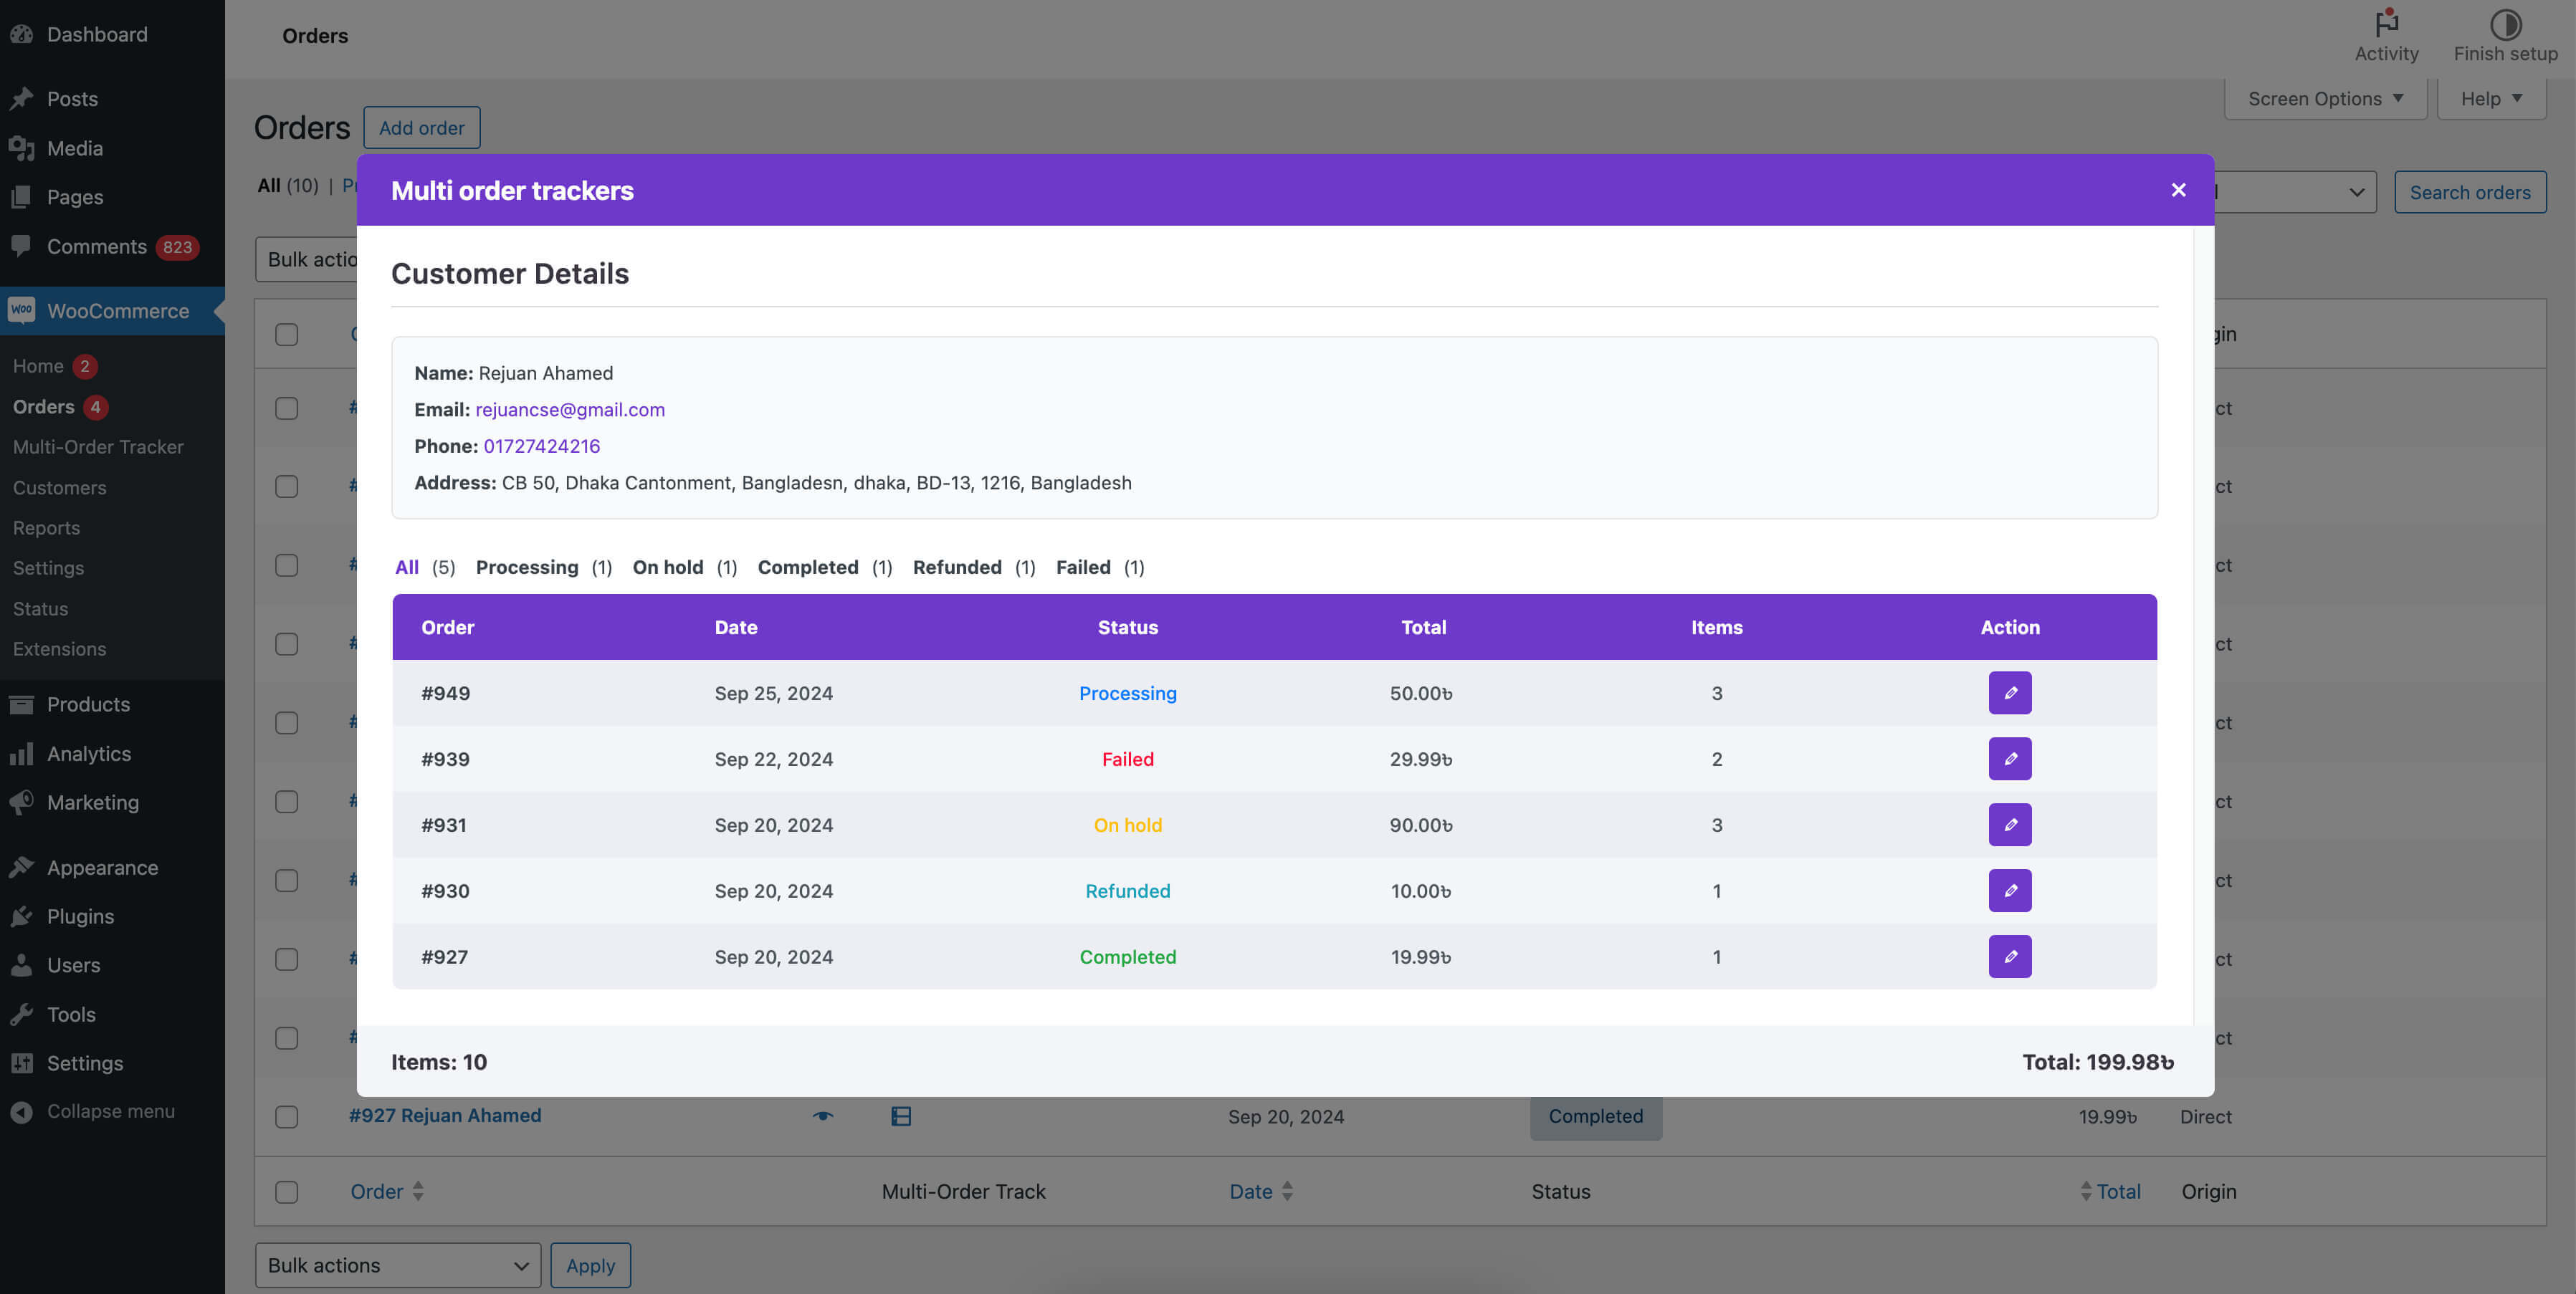The height and width of the screenshot is (1294, 2576).
Task: Open the customer email rejuancse@gmail.com link
Action: 570,409
